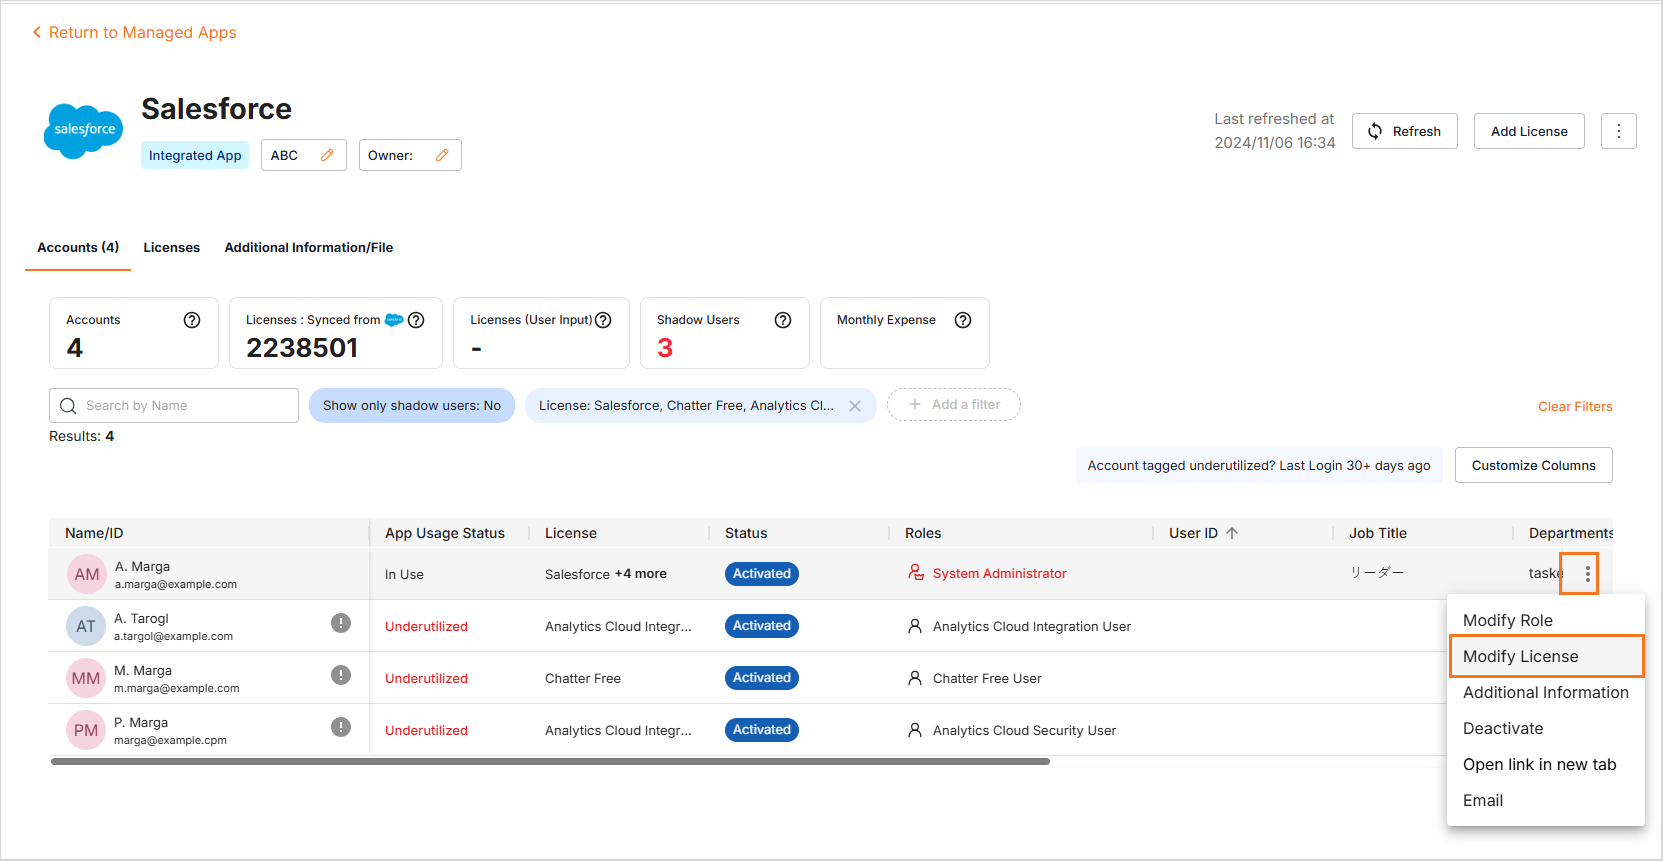Click the horizontal table scrollbar
The height and width of the screenshot is (861, 1663).
pos(550,761)
